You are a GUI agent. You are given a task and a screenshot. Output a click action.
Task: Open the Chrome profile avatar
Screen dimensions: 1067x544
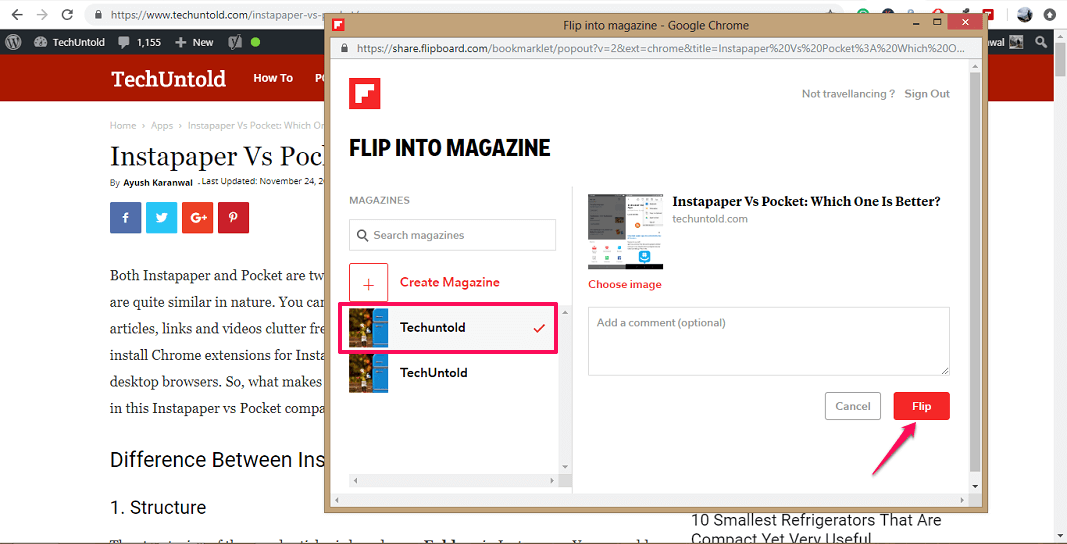pos(1025,14)
